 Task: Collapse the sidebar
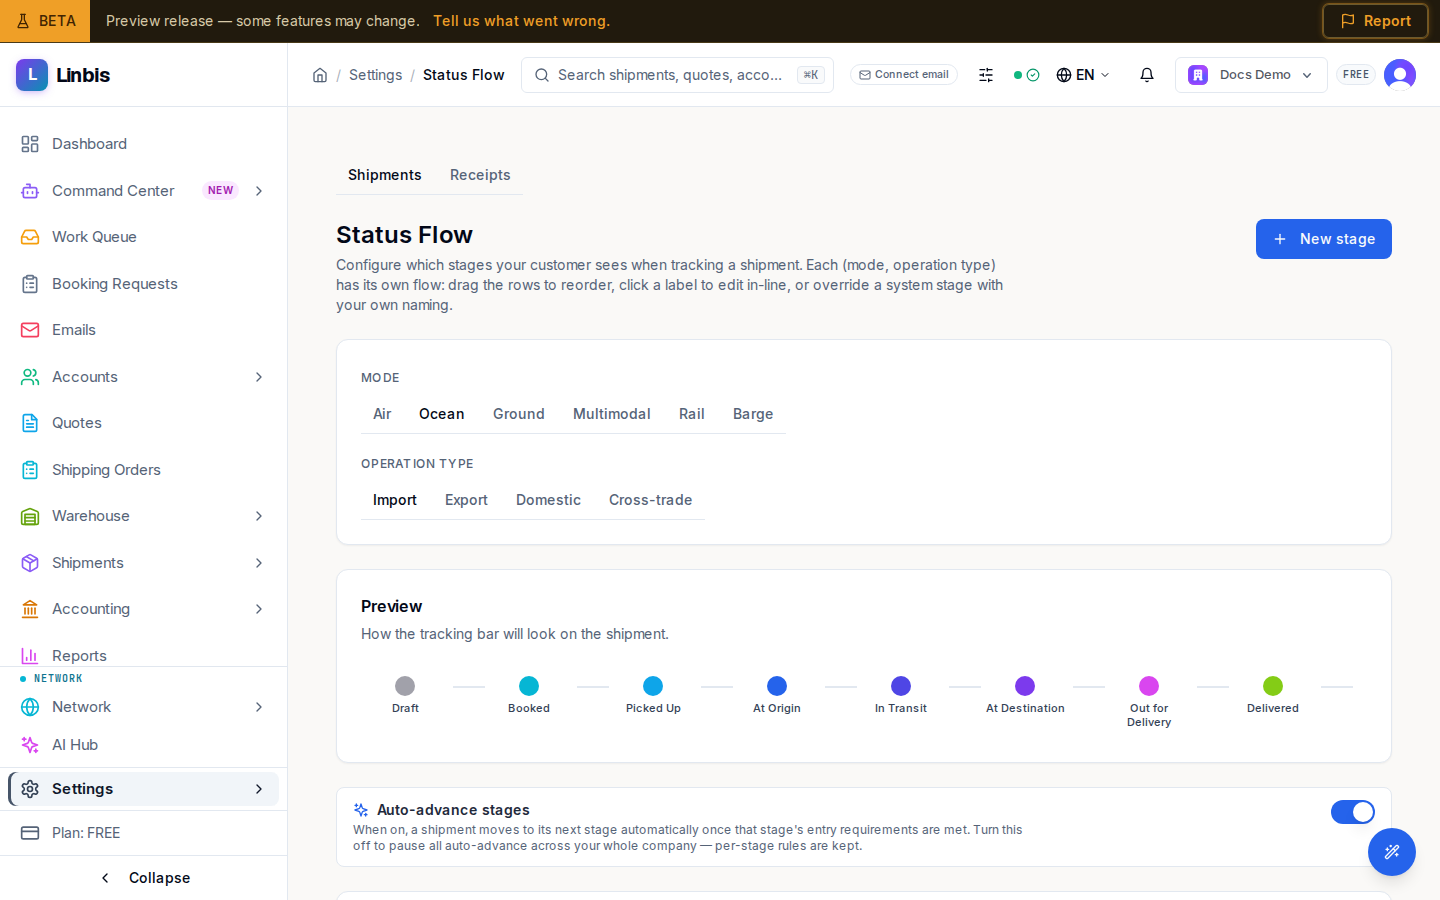[x=144, y=878]
